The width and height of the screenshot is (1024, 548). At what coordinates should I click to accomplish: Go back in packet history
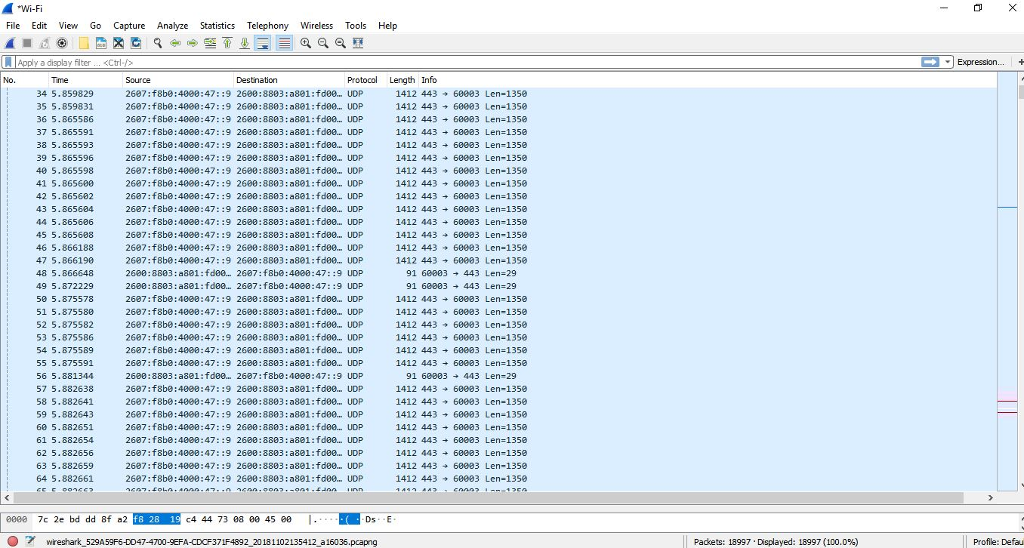coord(175,43)
